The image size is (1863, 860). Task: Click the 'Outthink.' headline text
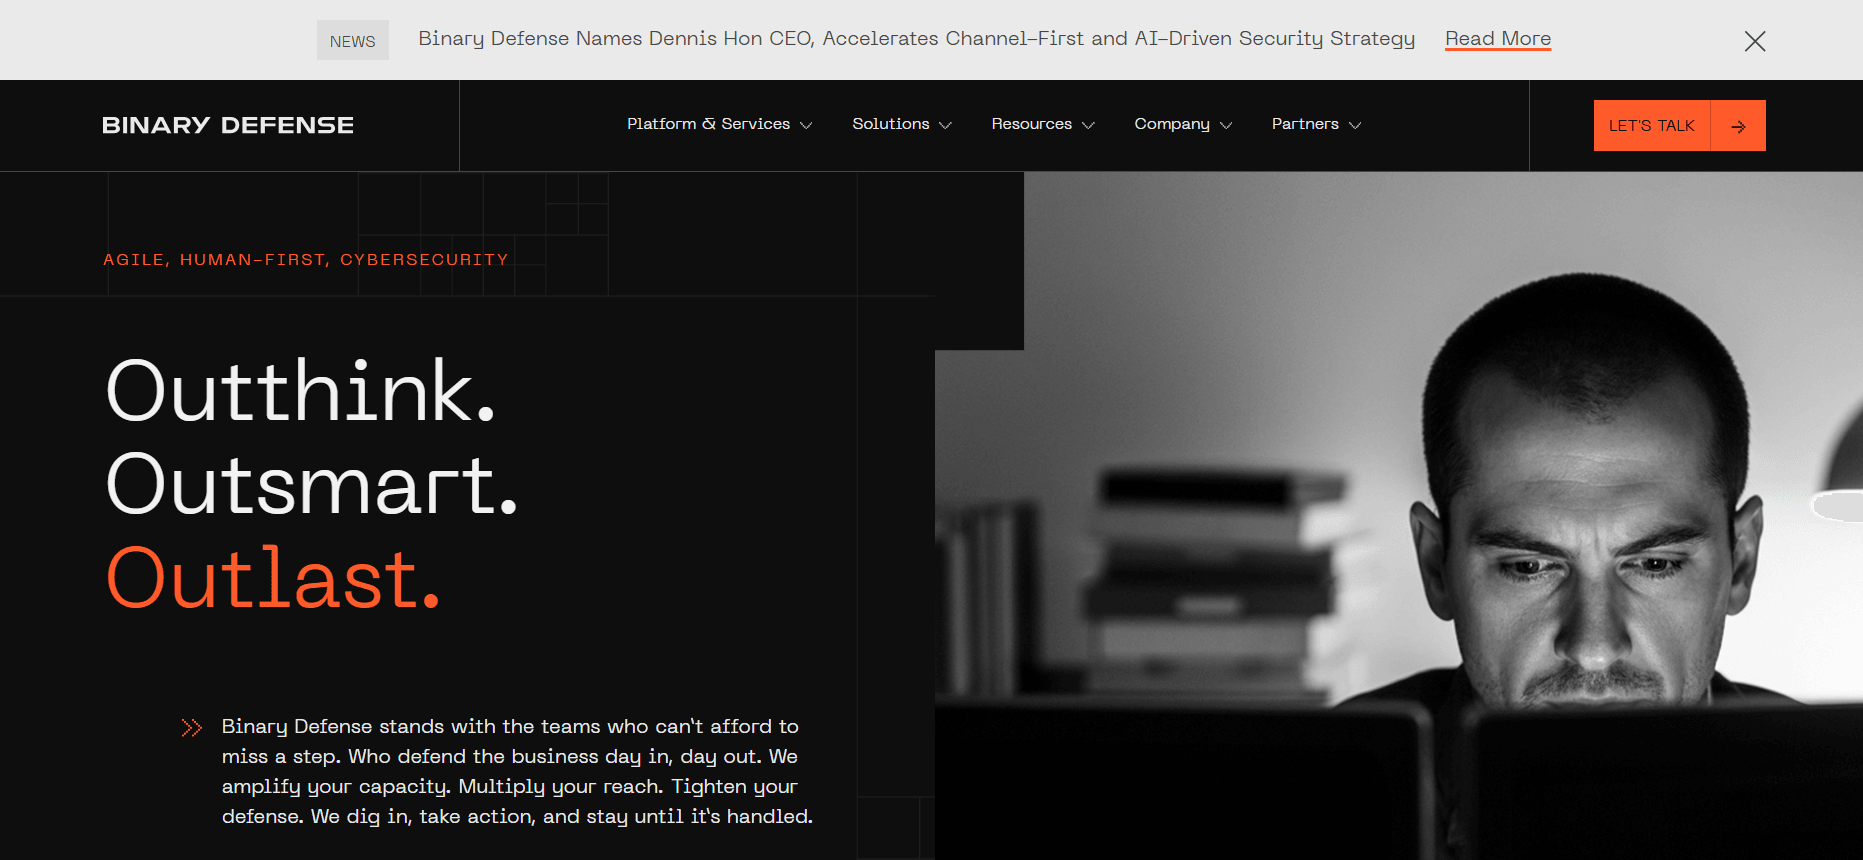[301, 391]
